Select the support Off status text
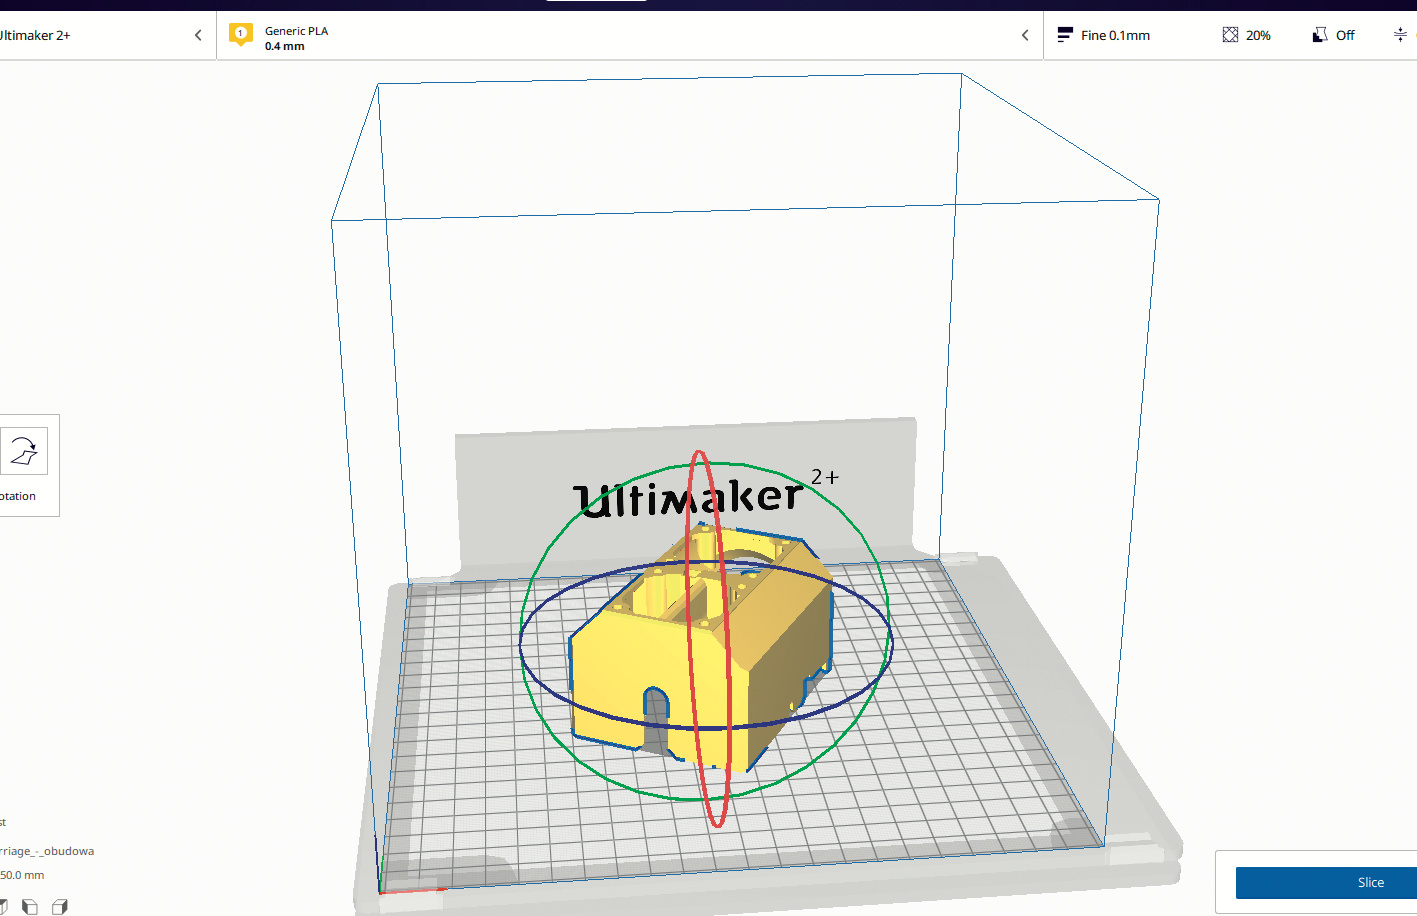The image size is (1417, 916). 1345,35
